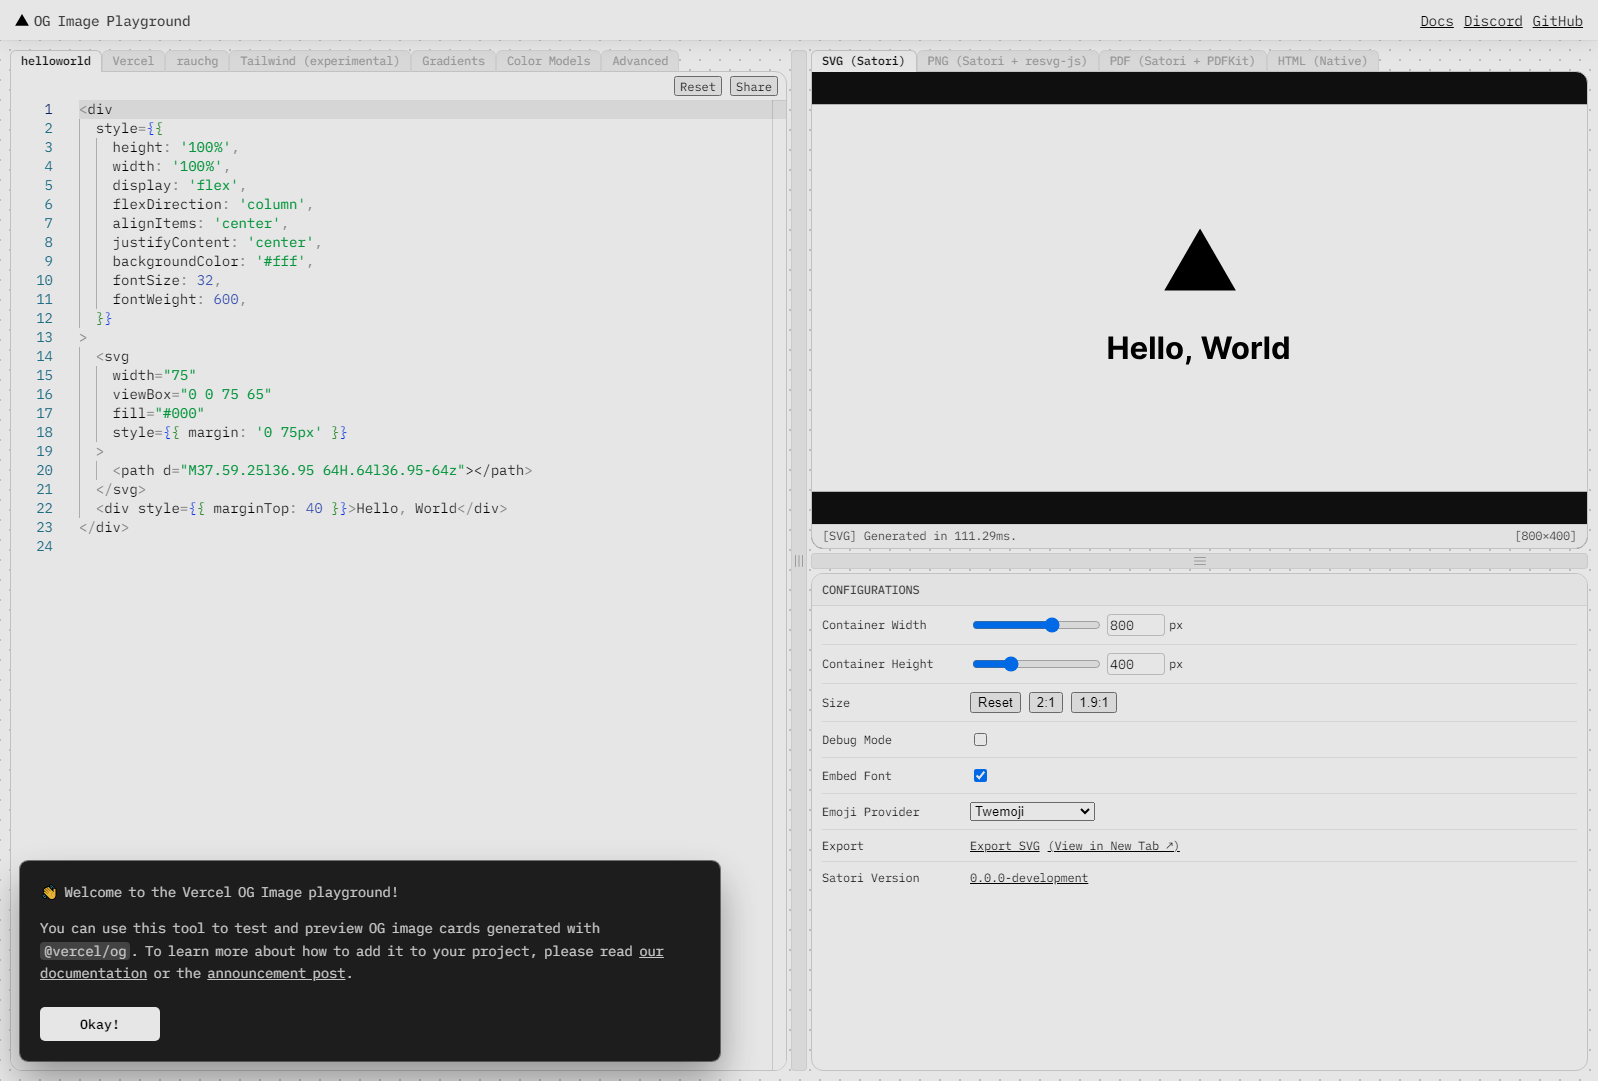The height and width of the screenshot is (1081, 1598).
Task: Select the SVG (Satori) output tab
Action: pyautogui.click(x=863, y=61)
